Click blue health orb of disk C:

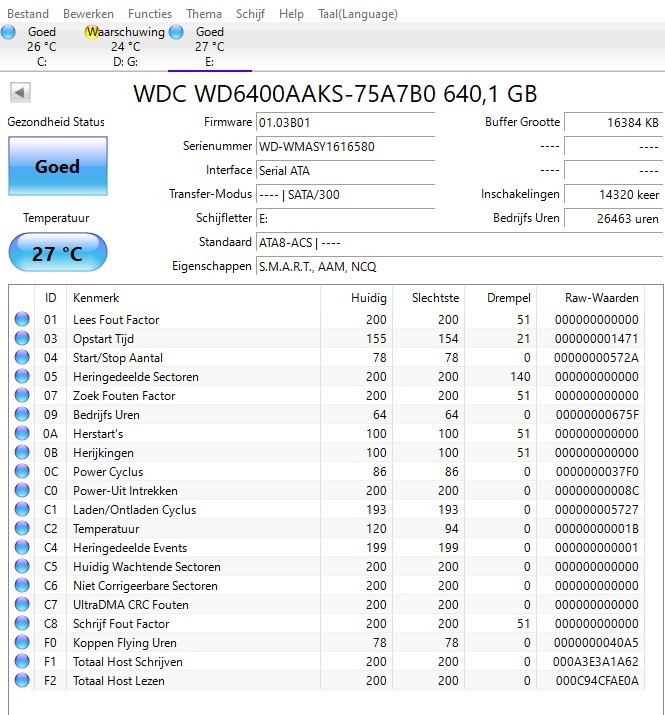pyautogui.click(x=8, y=32)
